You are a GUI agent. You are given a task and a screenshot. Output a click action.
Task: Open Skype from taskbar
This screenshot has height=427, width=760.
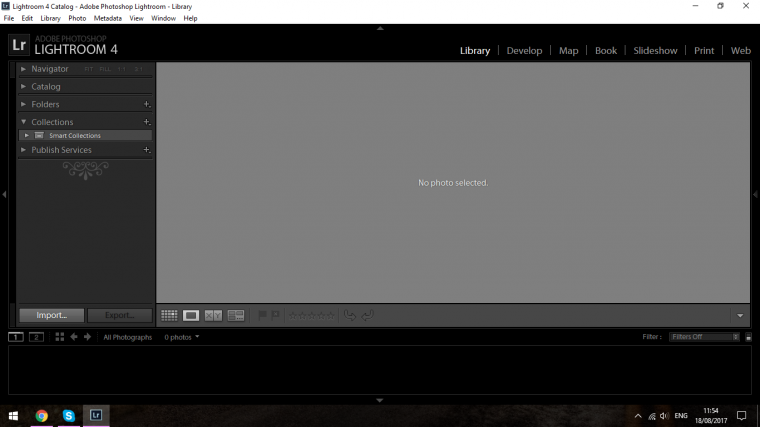[69, 416]
